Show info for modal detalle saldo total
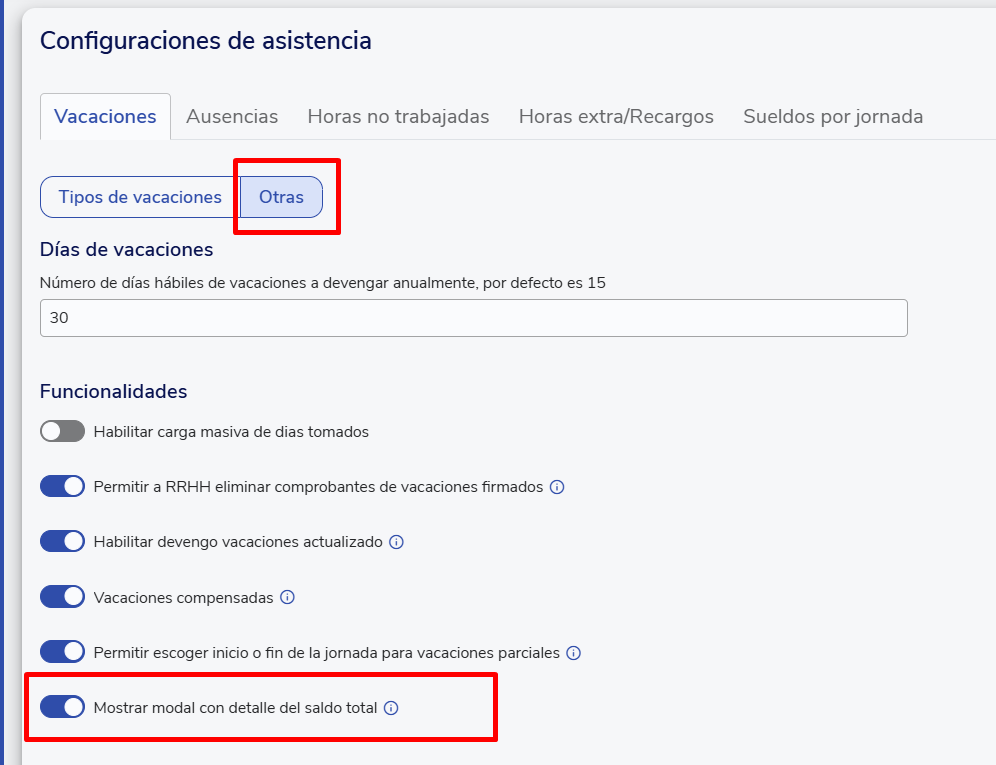996x765 pixels. coord(391,708)
